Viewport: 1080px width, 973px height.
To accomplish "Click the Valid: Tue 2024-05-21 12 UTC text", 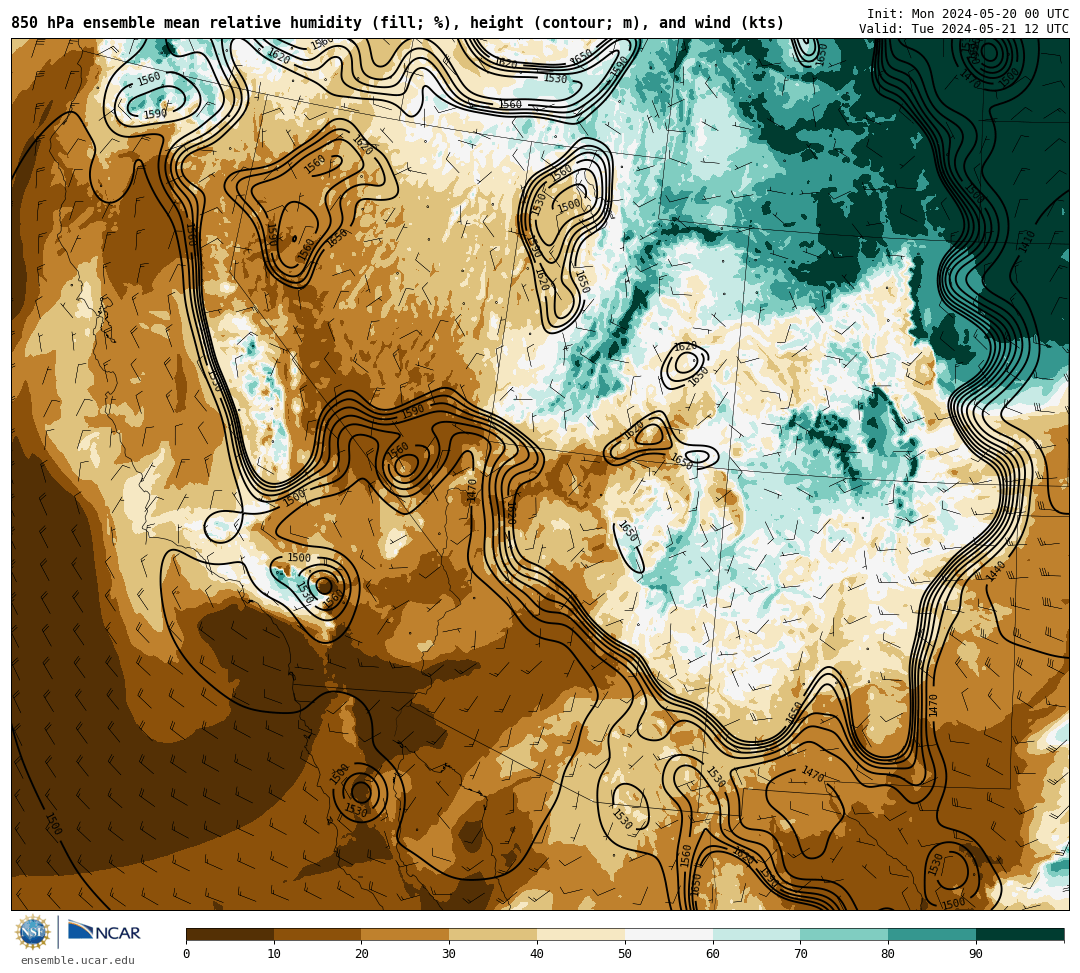I will [964, 29].
